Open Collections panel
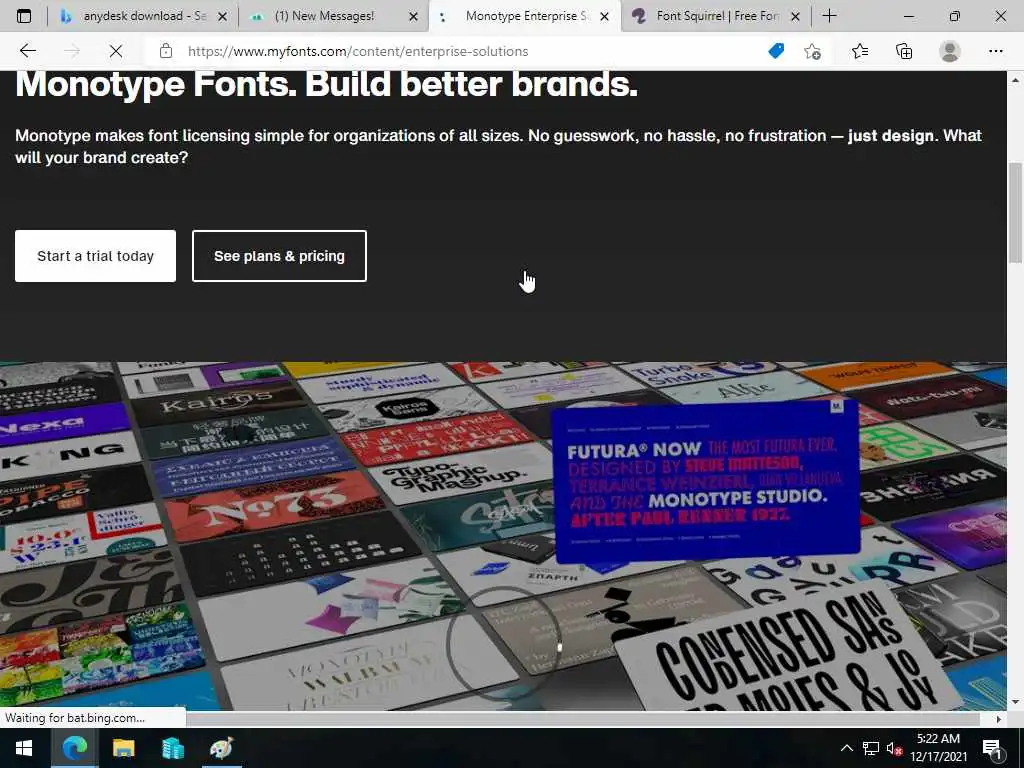The width and height of the screenshot is (1024, 768). point(904,51)
